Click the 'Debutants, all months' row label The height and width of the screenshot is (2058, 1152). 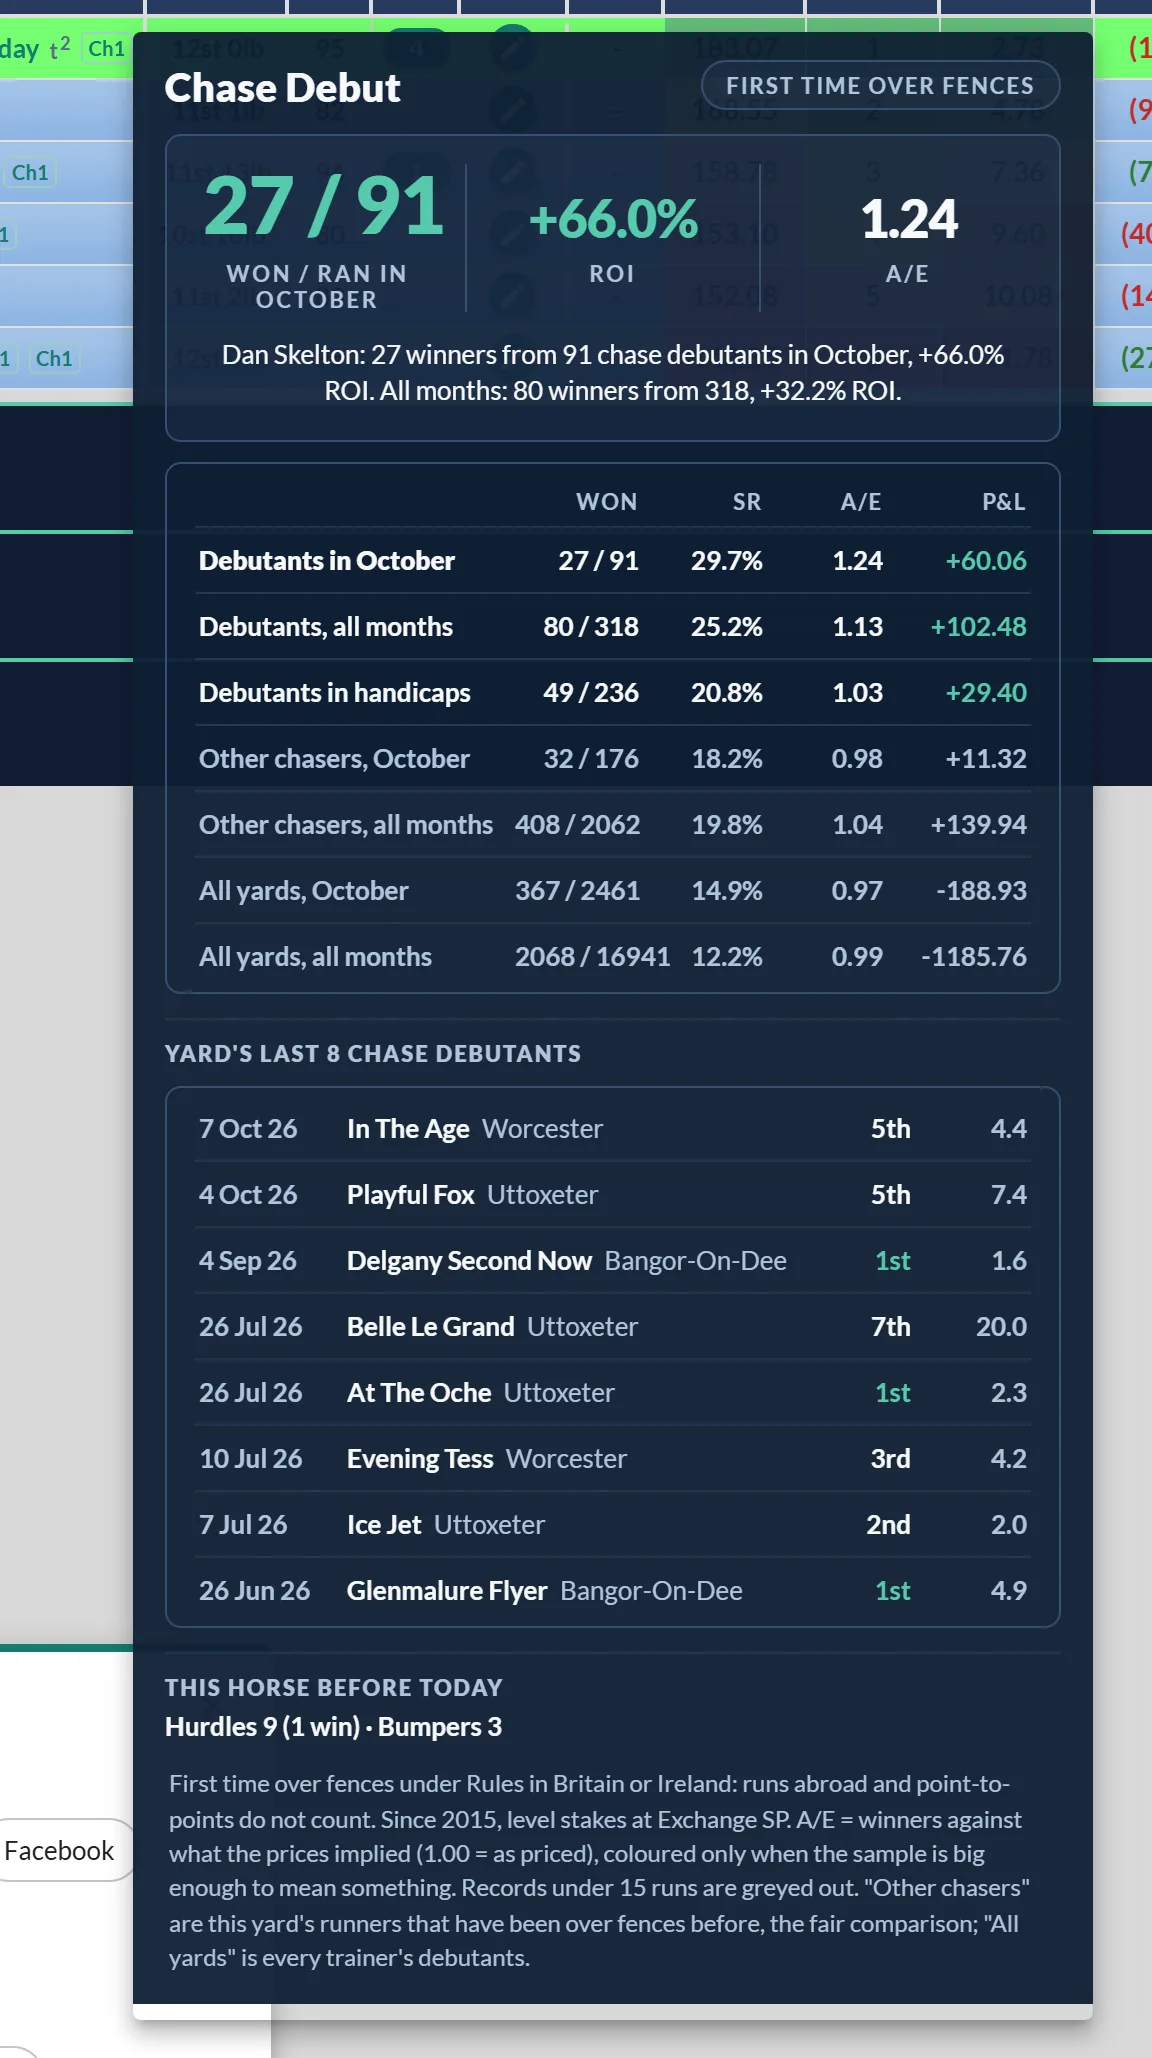pyautogui.click(x=326, y=627)
